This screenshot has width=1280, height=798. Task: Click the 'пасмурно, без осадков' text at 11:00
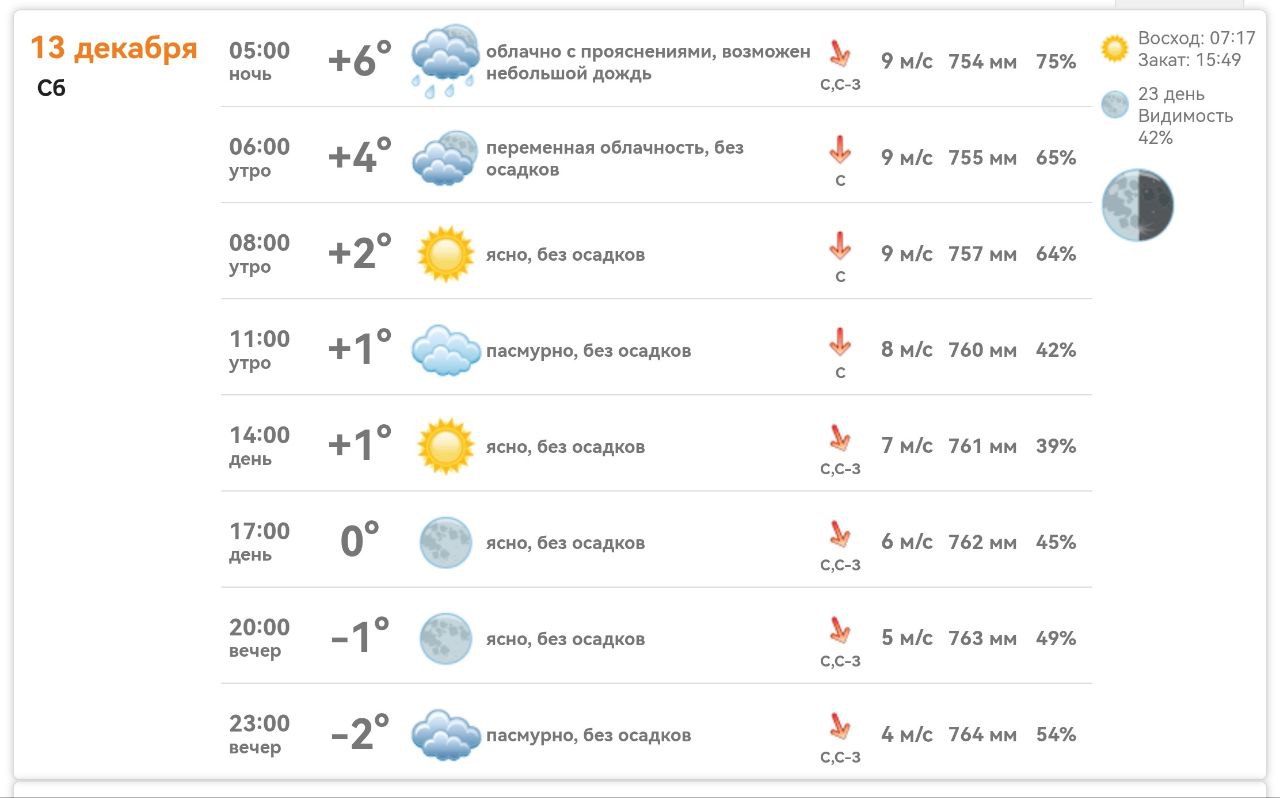point(588,351)
